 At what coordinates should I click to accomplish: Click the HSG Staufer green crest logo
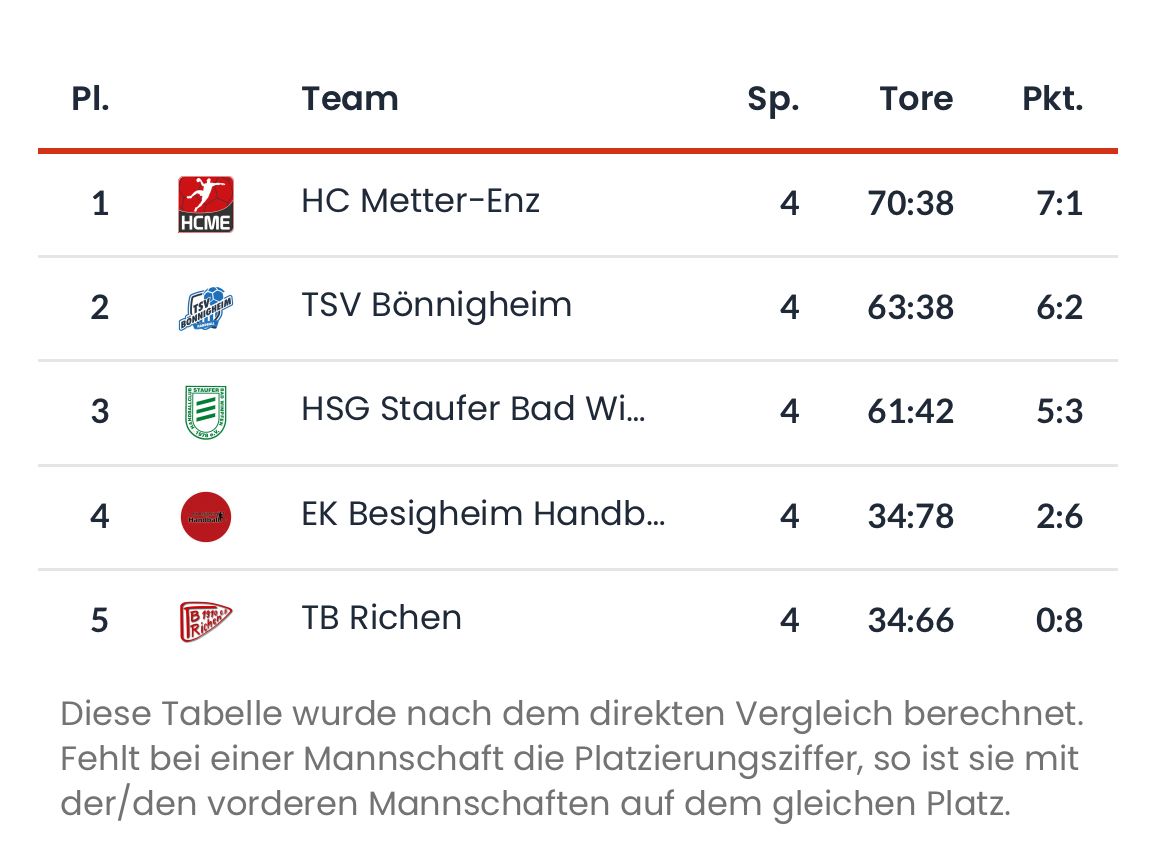206,412
